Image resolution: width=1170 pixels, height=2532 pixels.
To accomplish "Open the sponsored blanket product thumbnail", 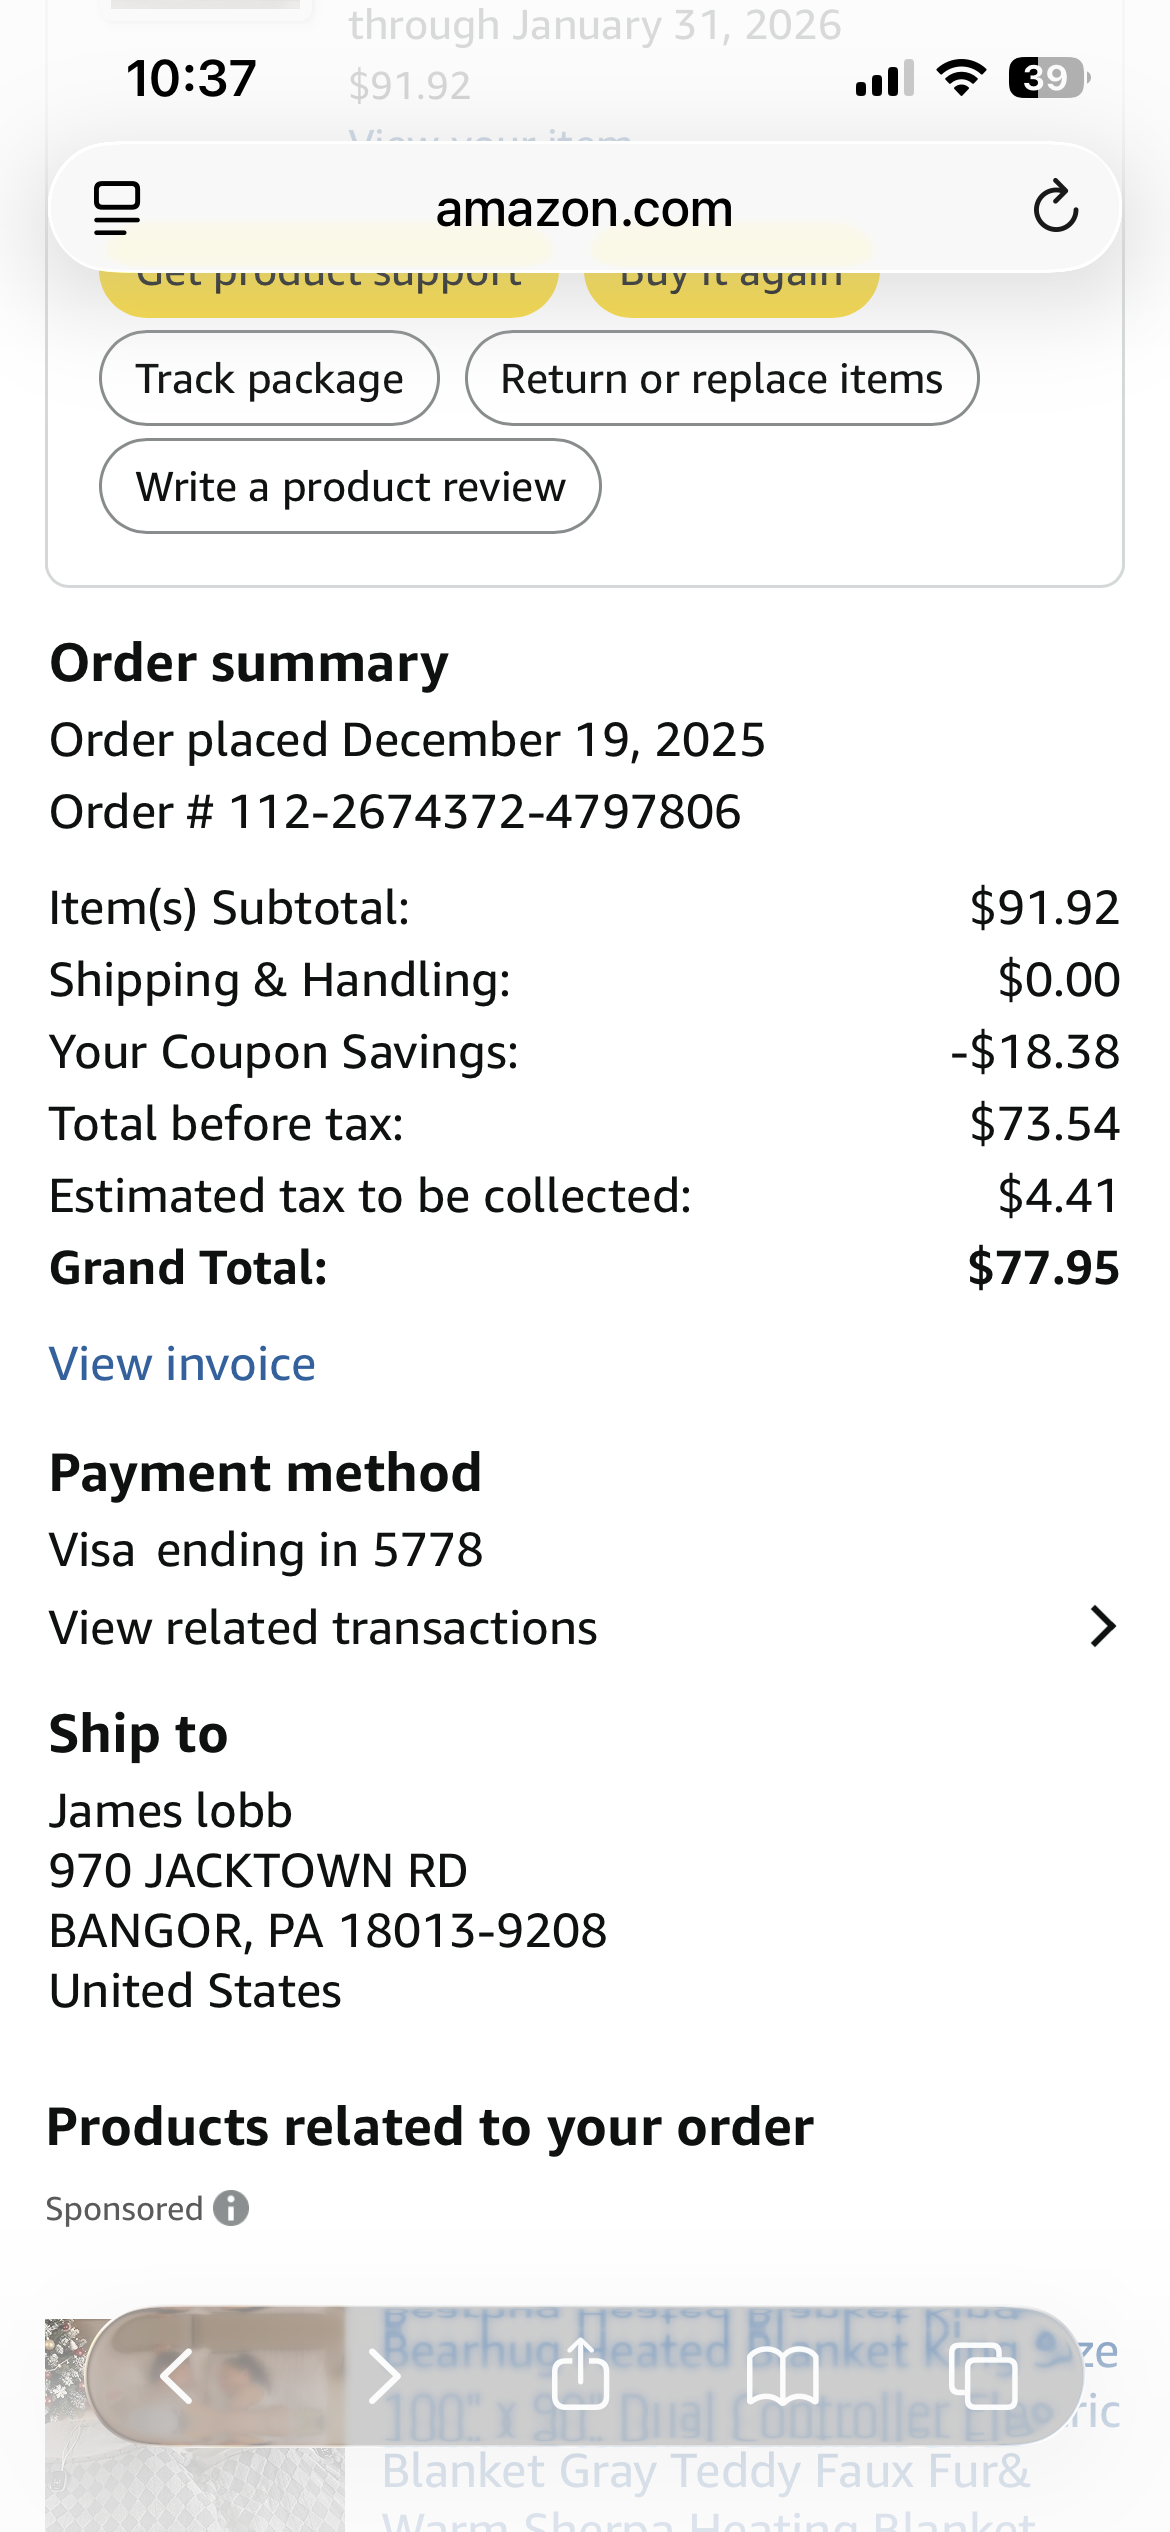I will tap(195, 2425).
